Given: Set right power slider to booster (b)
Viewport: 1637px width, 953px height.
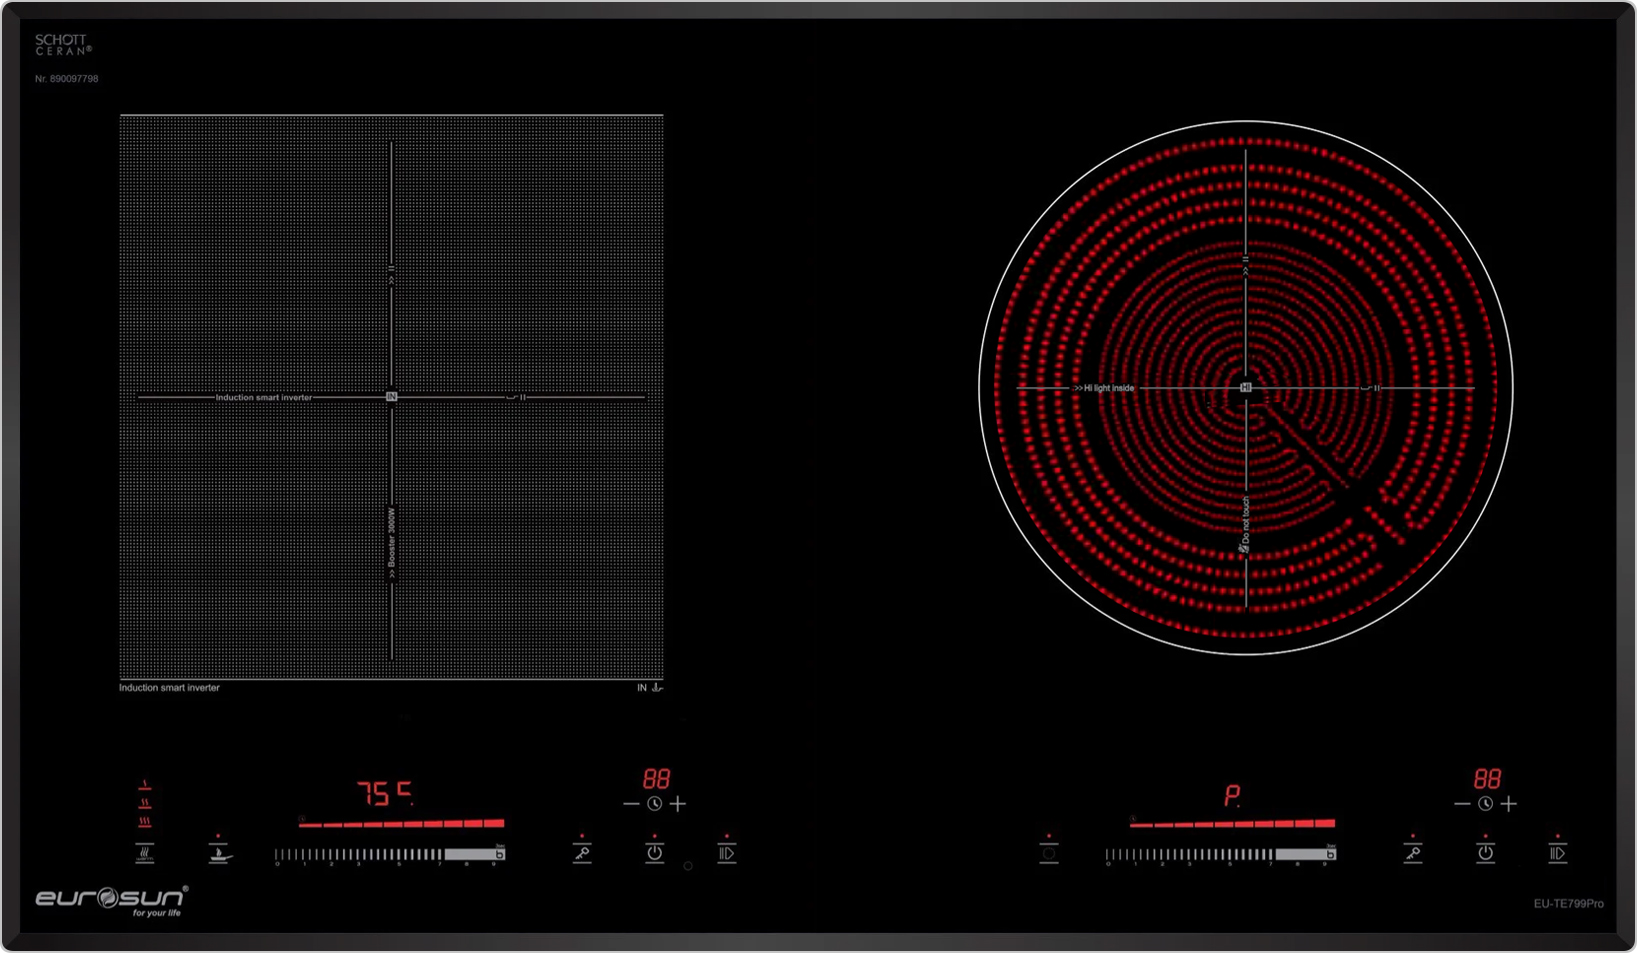Looking at the screenshot, I should 1330,854.
